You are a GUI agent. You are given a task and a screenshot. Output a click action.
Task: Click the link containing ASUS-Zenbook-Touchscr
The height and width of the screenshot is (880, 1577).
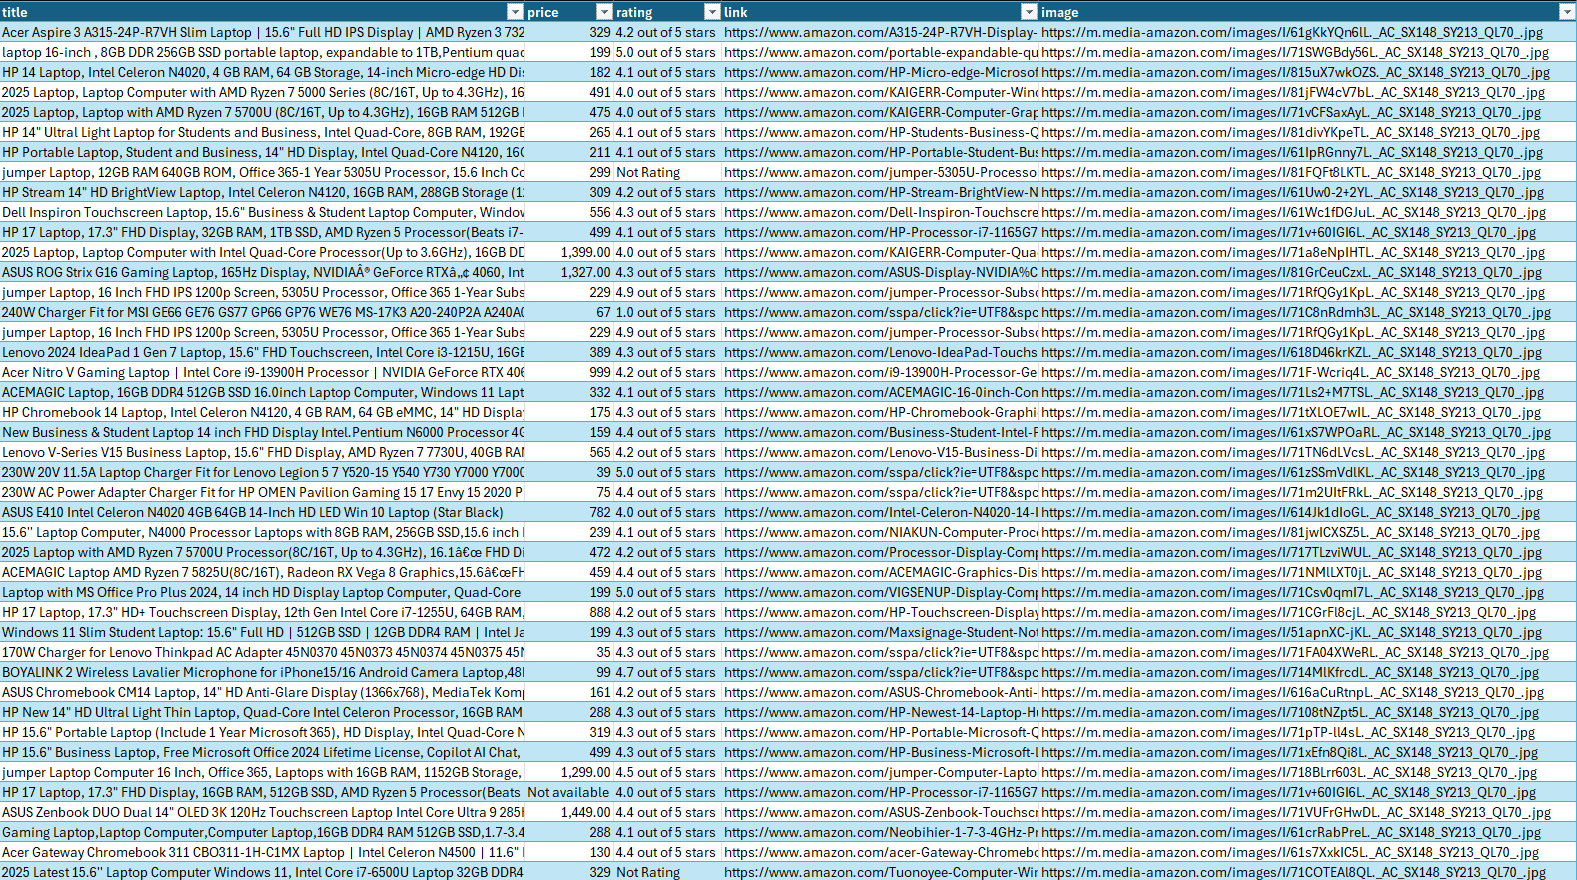coord(881,812)
